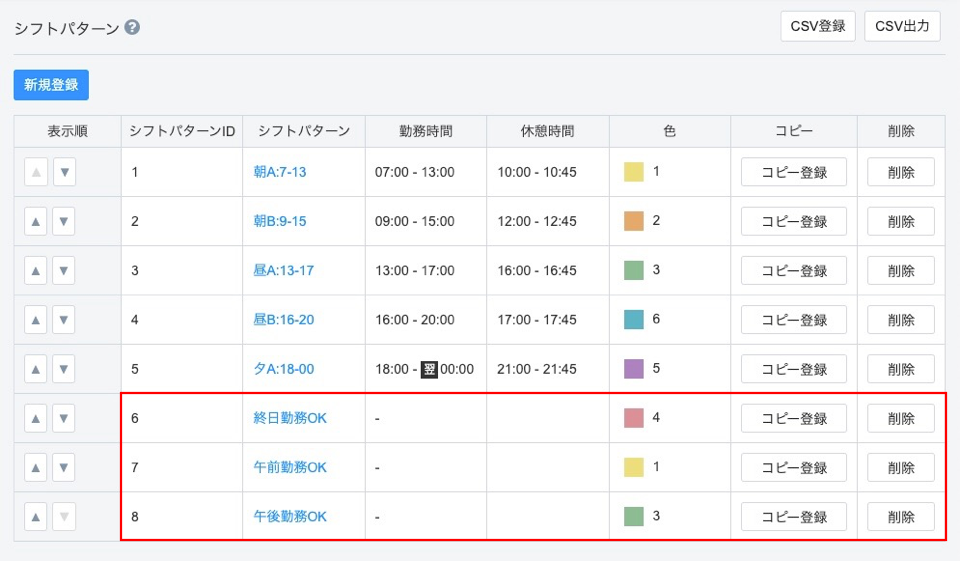Move row 7 午前勤務OK down

coord(64,467)
